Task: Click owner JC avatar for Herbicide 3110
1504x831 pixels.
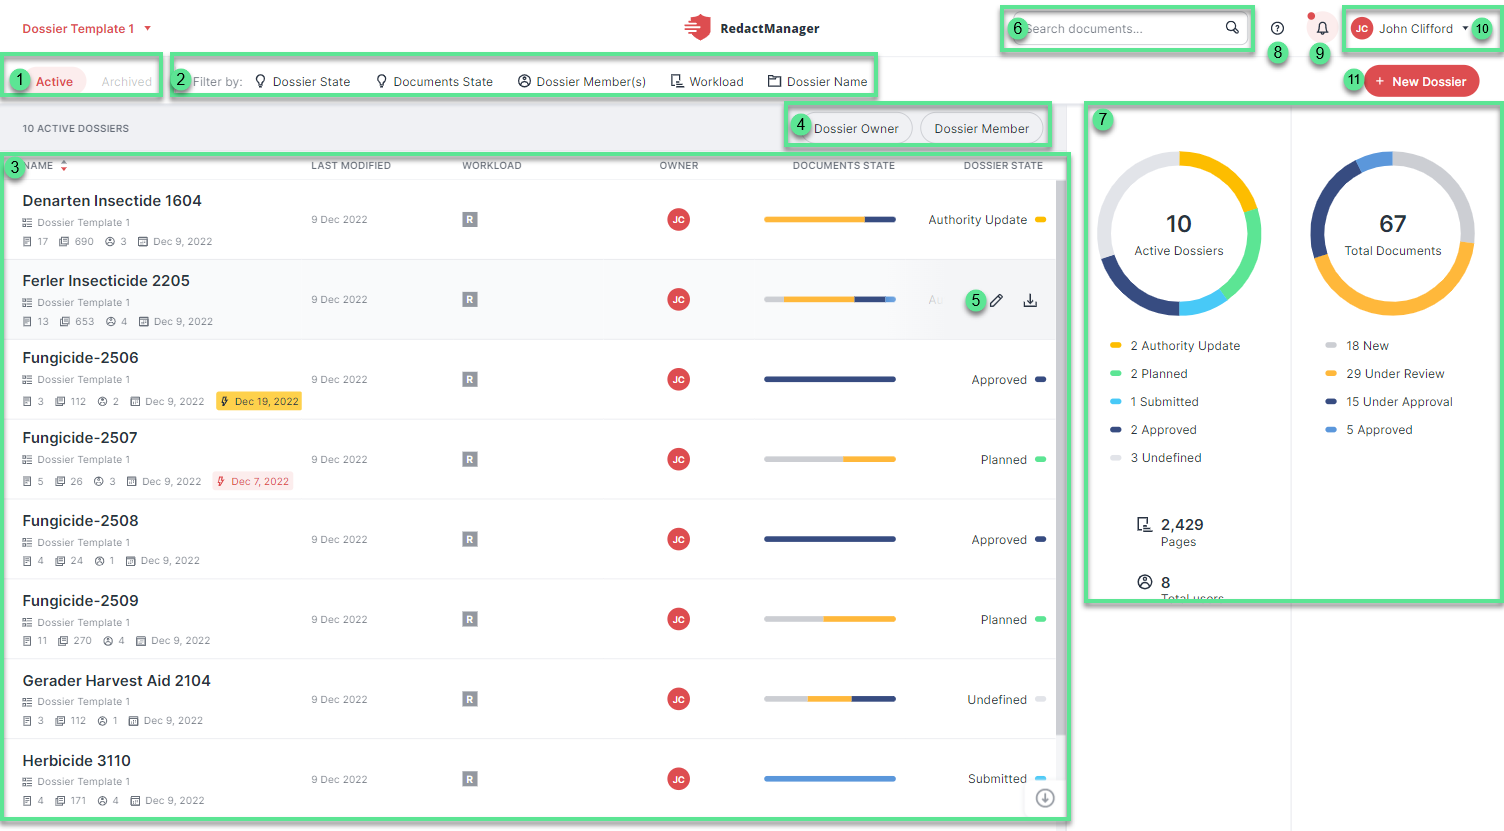Action: pyautogui.click(x=678, y=779)
